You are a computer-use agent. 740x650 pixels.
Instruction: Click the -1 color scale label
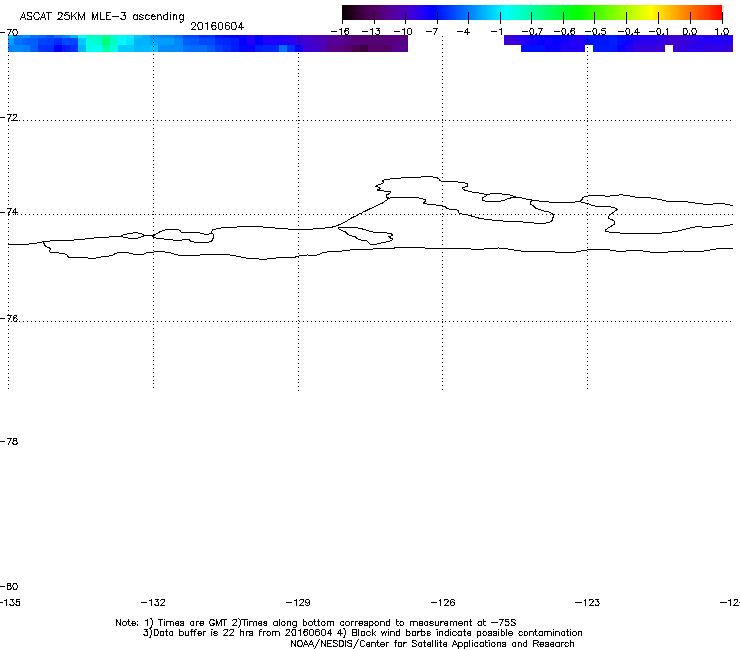point(496,32)
